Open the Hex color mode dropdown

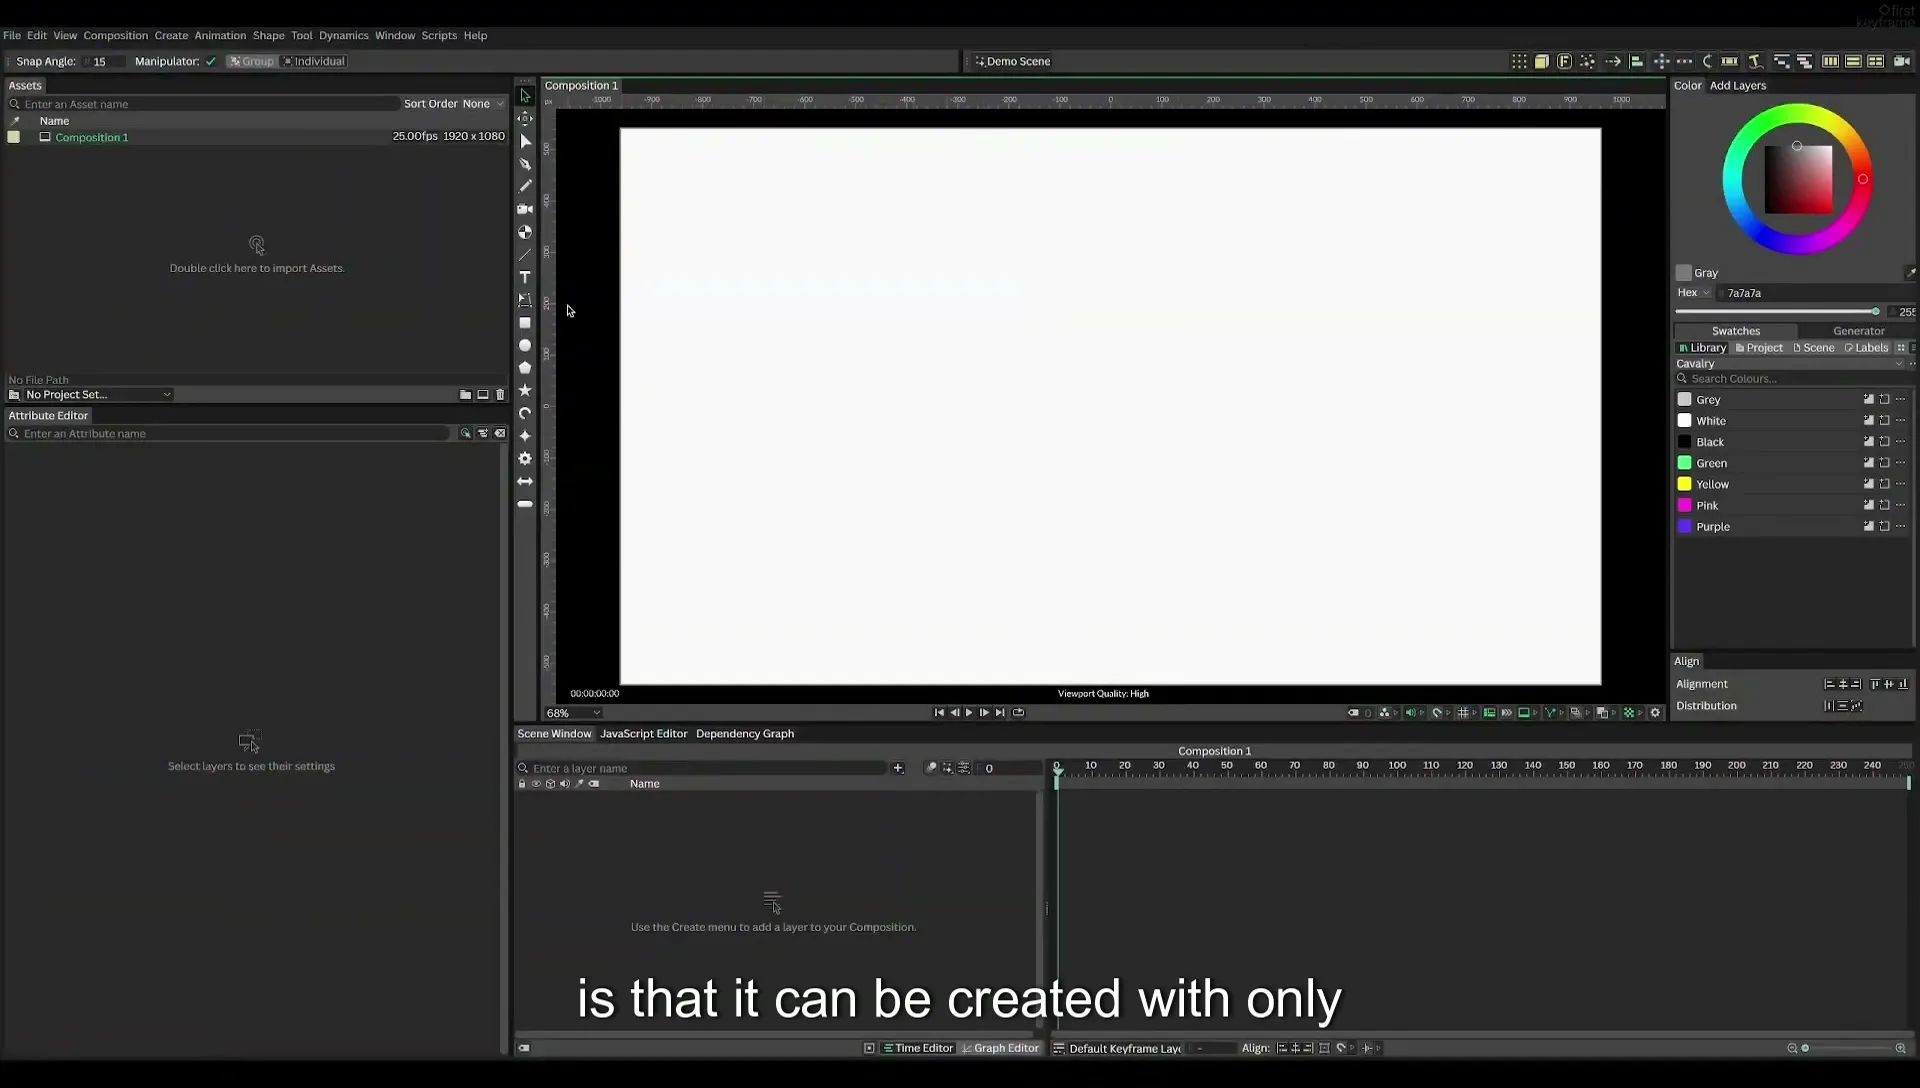pos(1694,293)
